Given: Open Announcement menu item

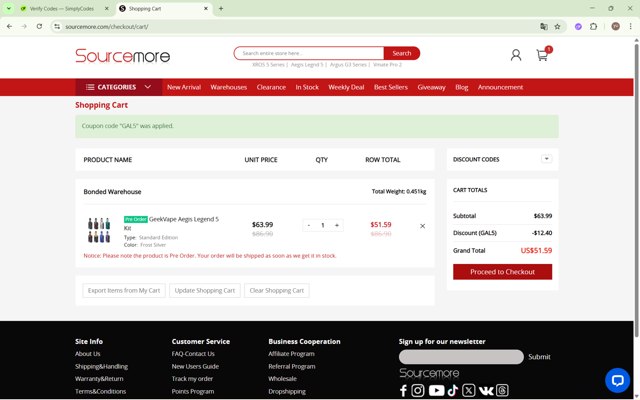Looking at the screenshot, I should [500, 87].
